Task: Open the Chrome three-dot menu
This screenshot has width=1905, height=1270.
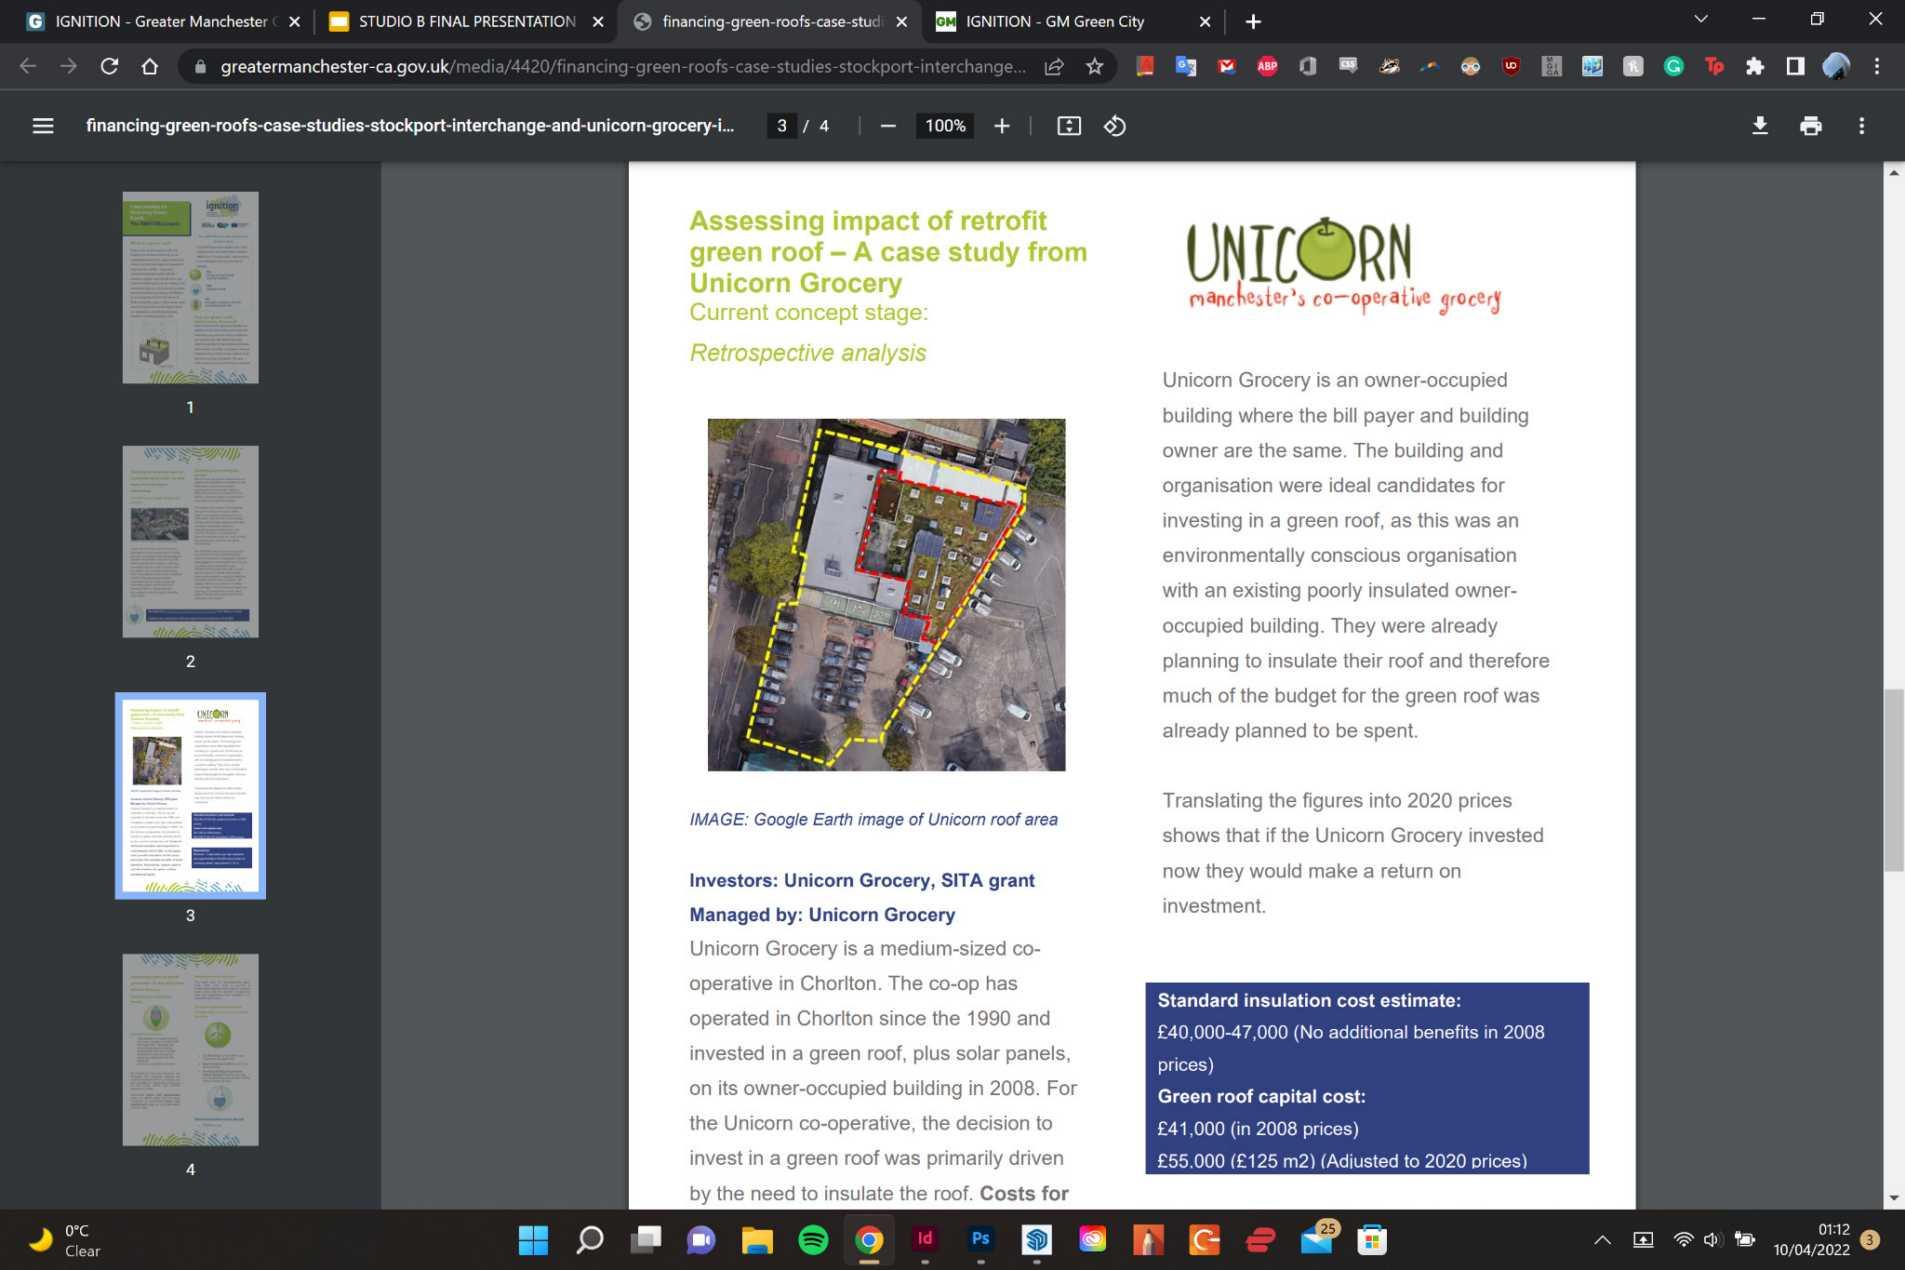Action: point(1877,66)
